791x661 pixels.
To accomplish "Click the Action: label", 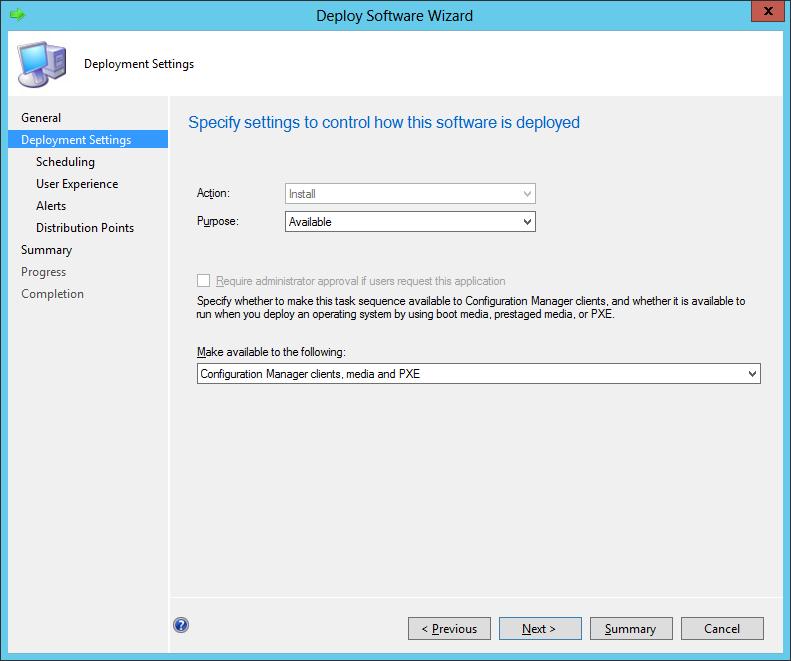I will (213, 193).
